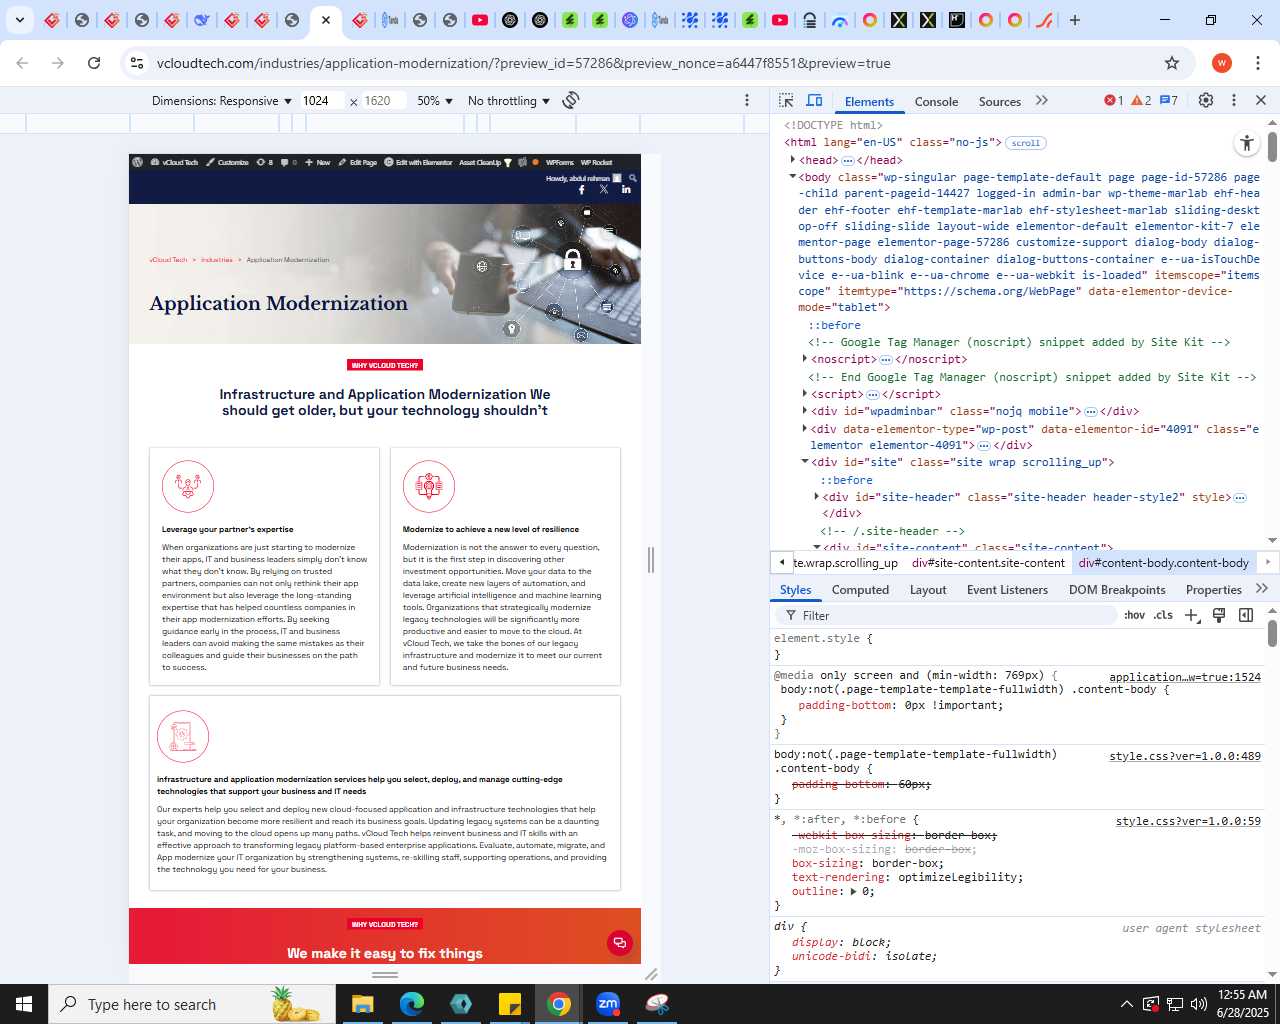Click the Styles Filter input field
This screenshot has height=1024, width=1280.
pos(945,615)
